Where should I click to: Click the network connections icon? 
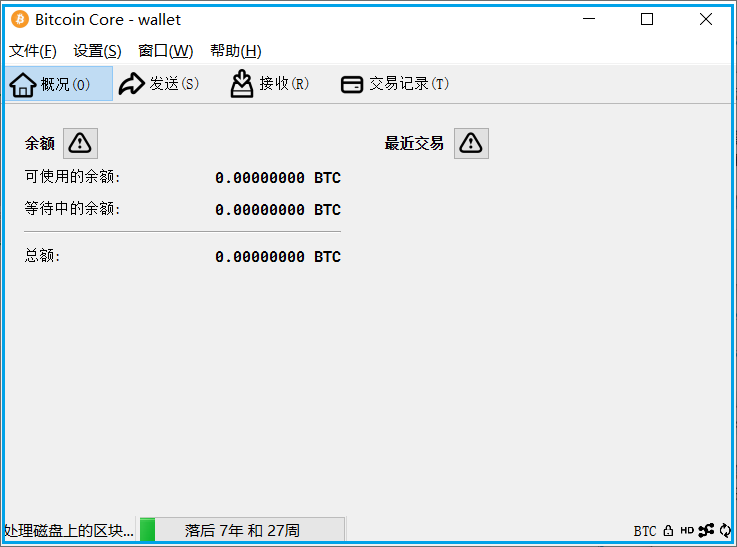click(x=706, y=530)
